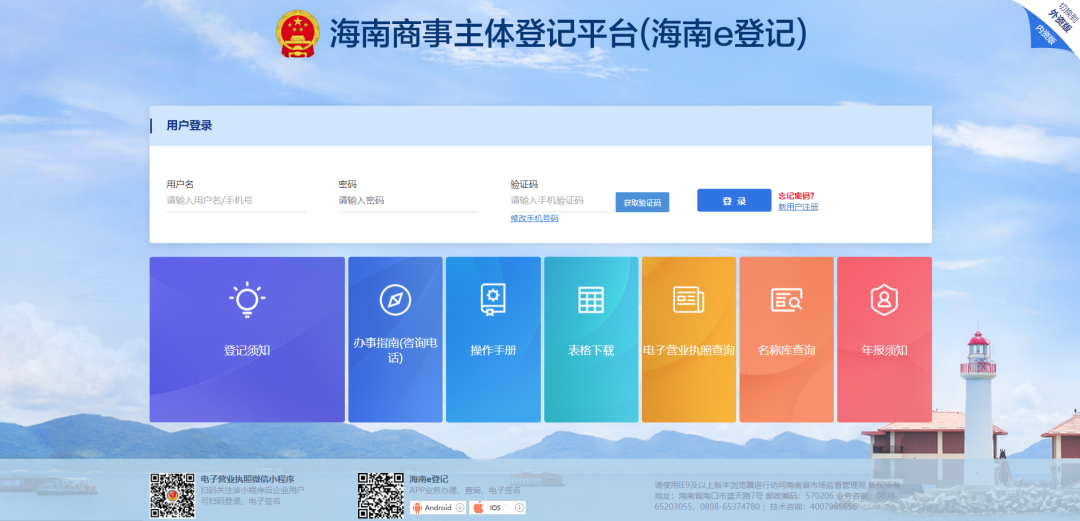This screenshot has width=1080, height=521.
Task: Click the manual book icon for 操作手册
Action: click(493, 300)
